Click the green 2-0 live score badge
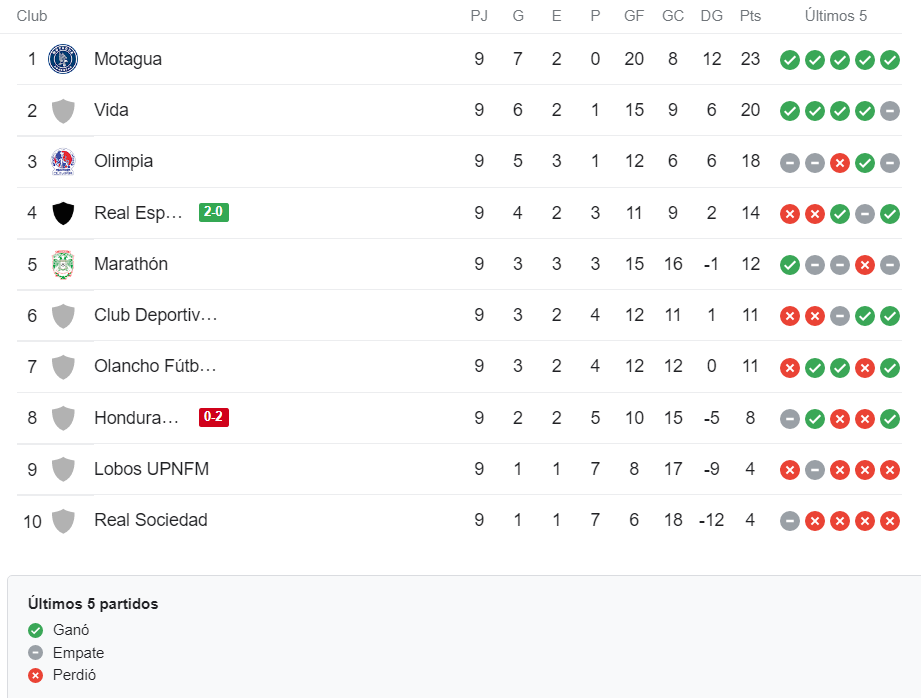 pyautogui.click(x=214, y=212)
